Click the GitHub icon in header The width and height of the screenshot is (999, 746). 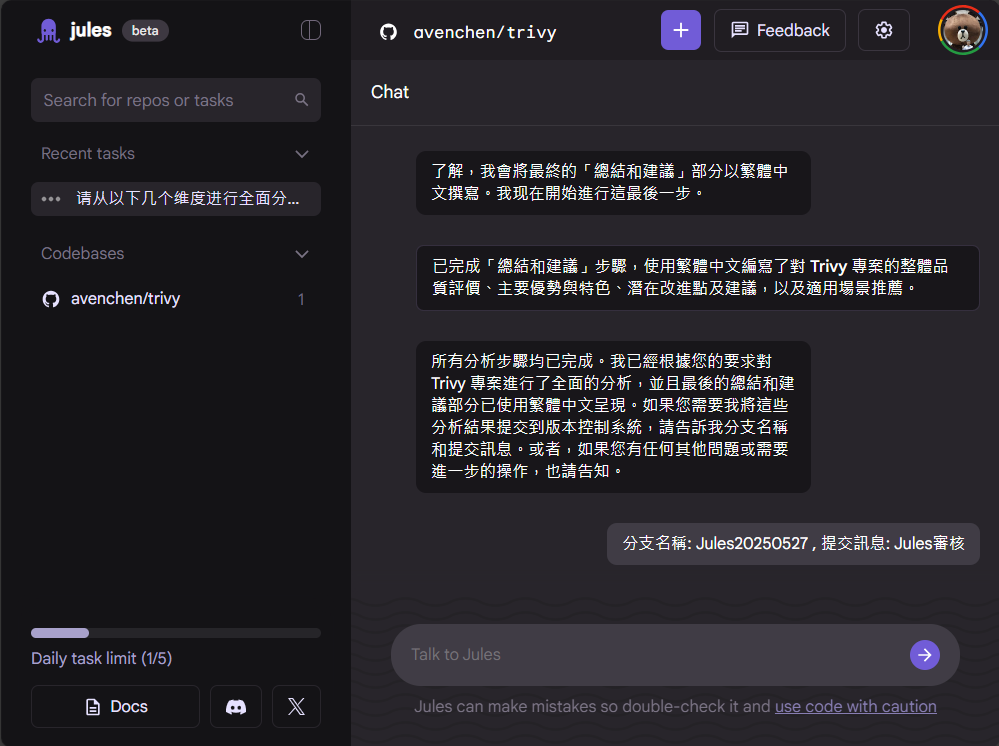tap(389, 32)
